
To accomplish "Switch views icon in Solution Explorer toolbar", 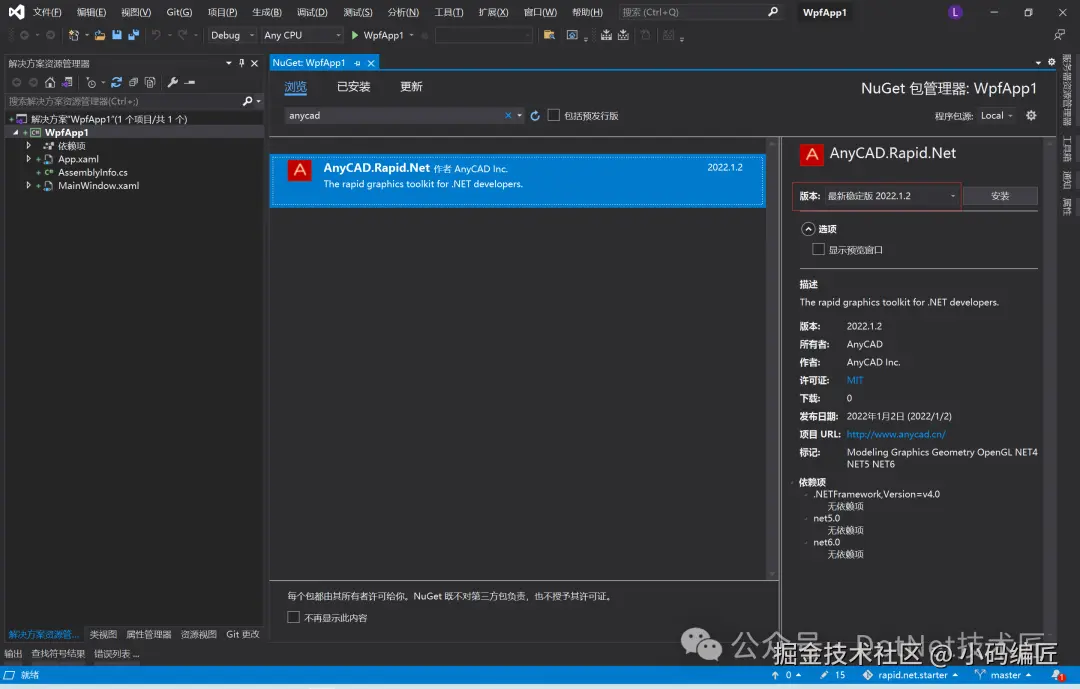I will click(67, 83).
